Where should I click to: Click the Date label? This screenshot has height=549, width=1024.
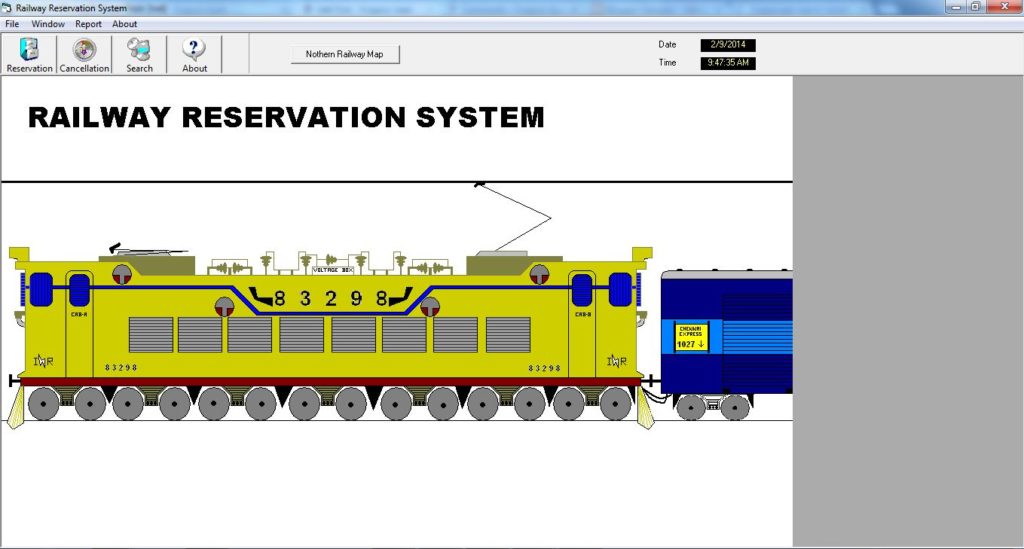coord(667,44)
